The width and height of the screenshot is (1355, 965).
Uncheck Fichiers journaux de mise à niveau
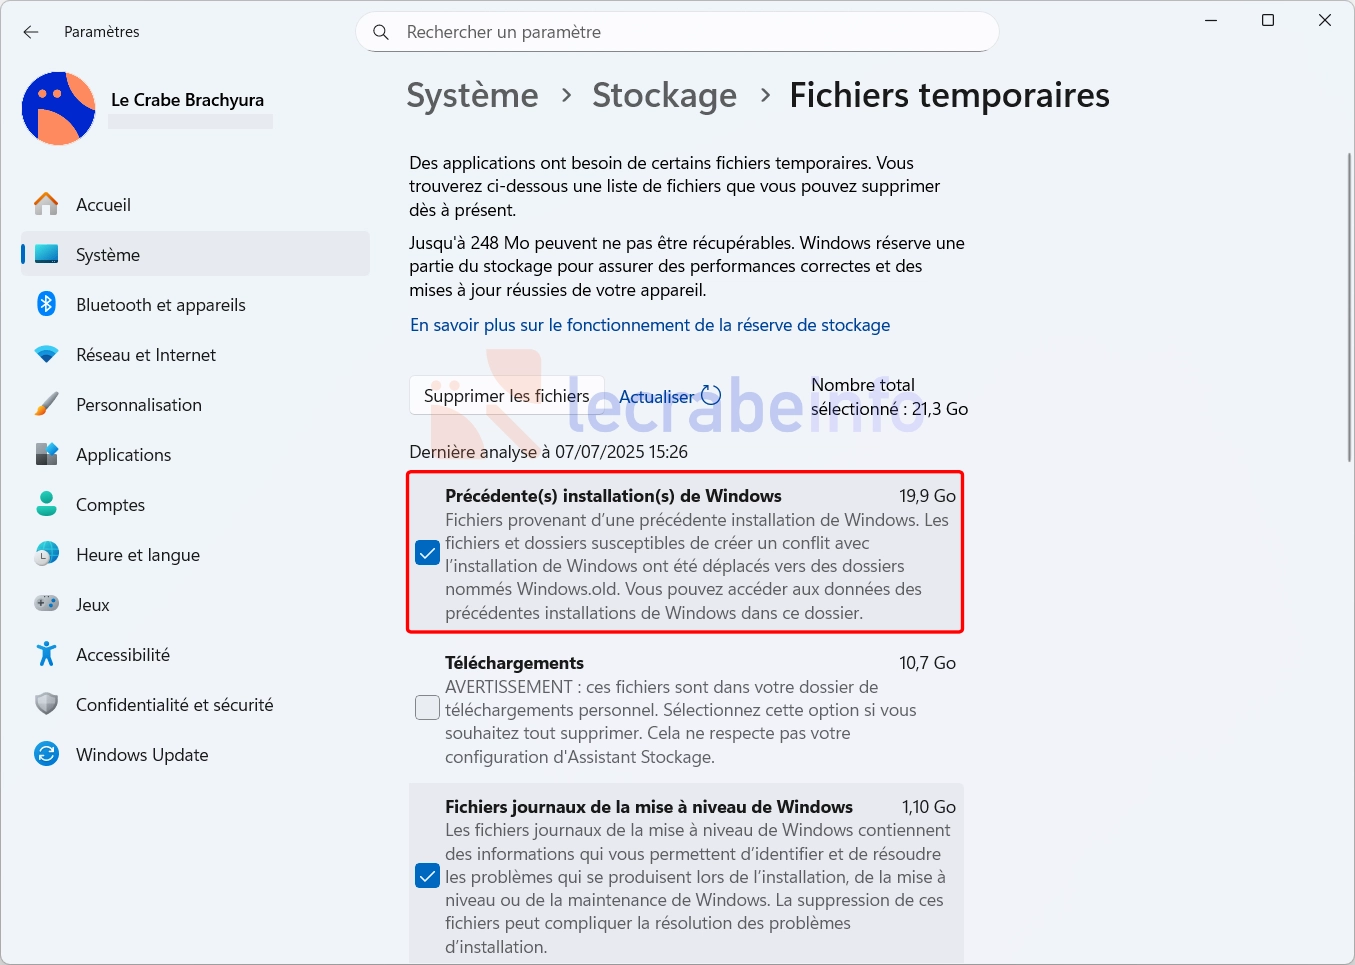427,876
